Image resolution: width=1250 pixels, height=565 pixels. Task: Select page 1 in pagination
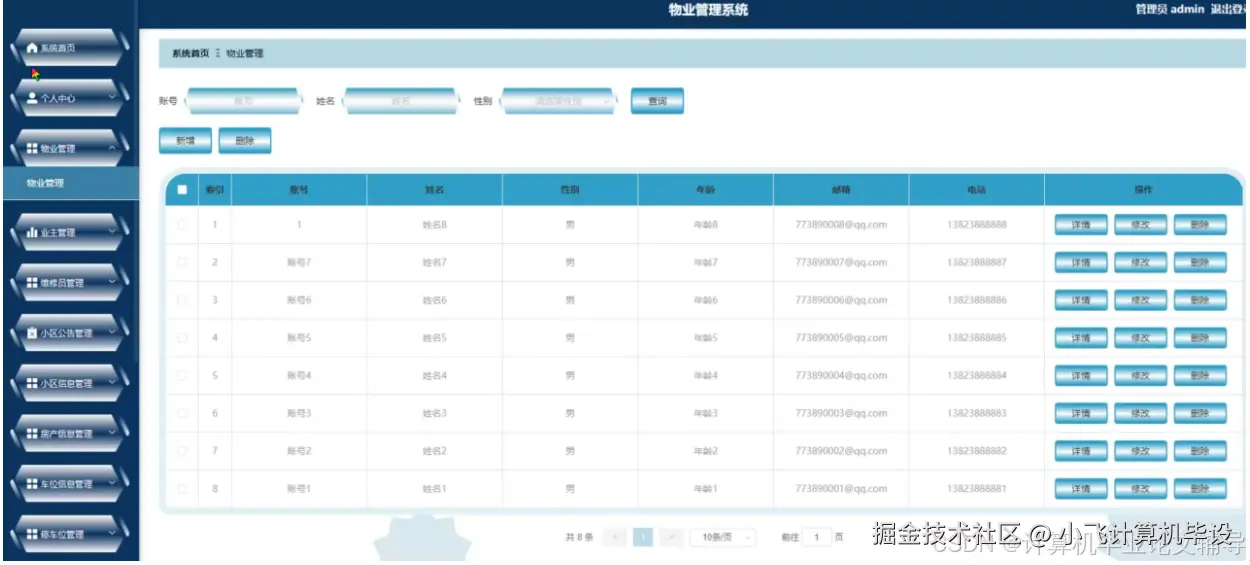pos(643,537)
